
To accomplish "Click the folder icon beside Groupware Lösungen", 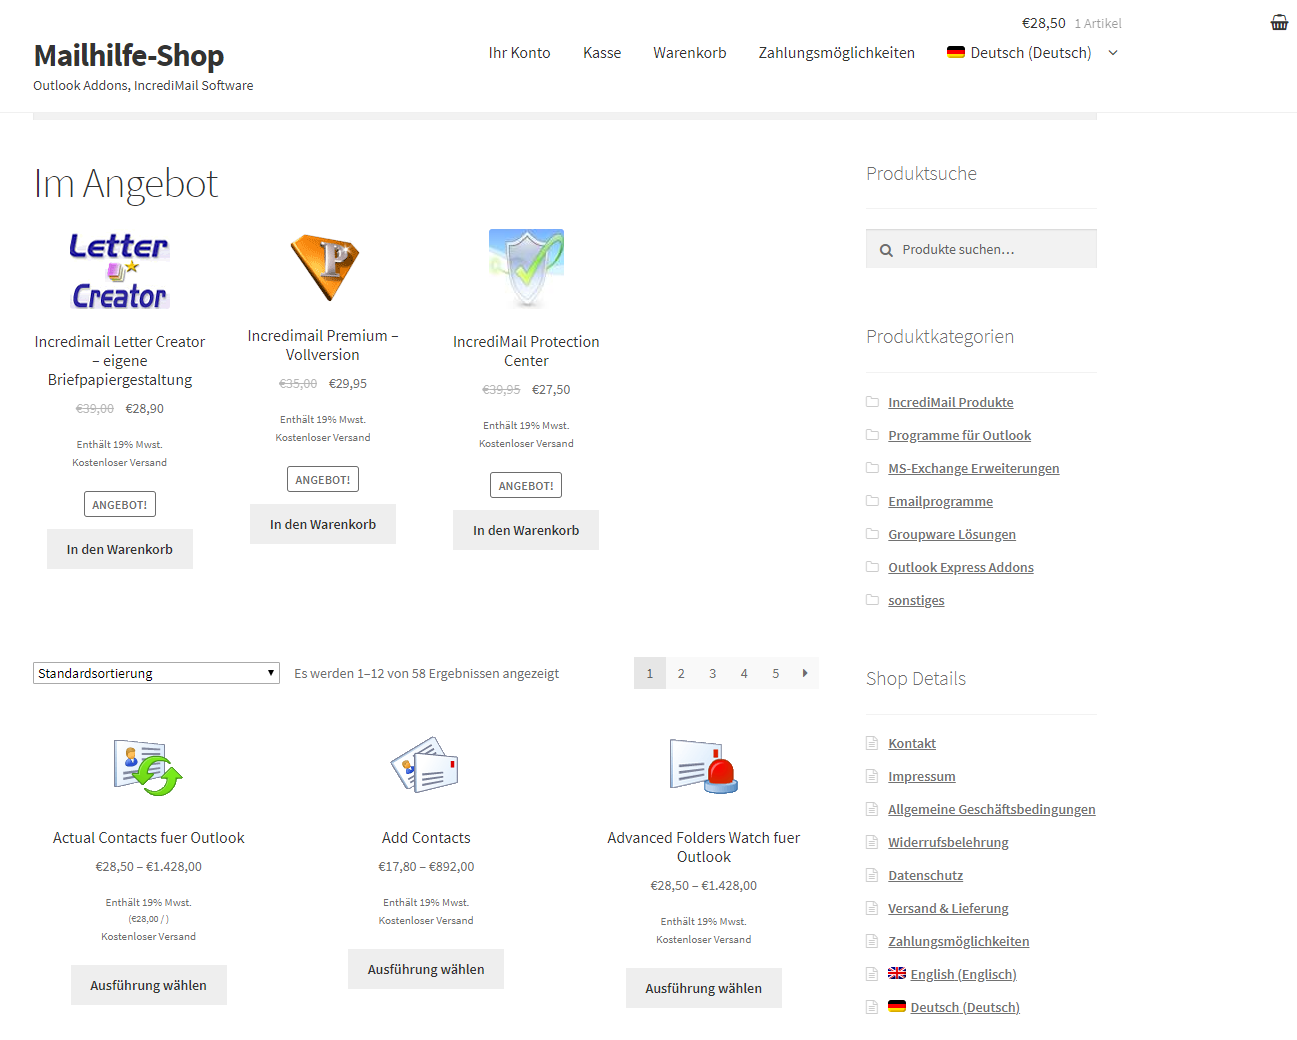I will [872, 534].
